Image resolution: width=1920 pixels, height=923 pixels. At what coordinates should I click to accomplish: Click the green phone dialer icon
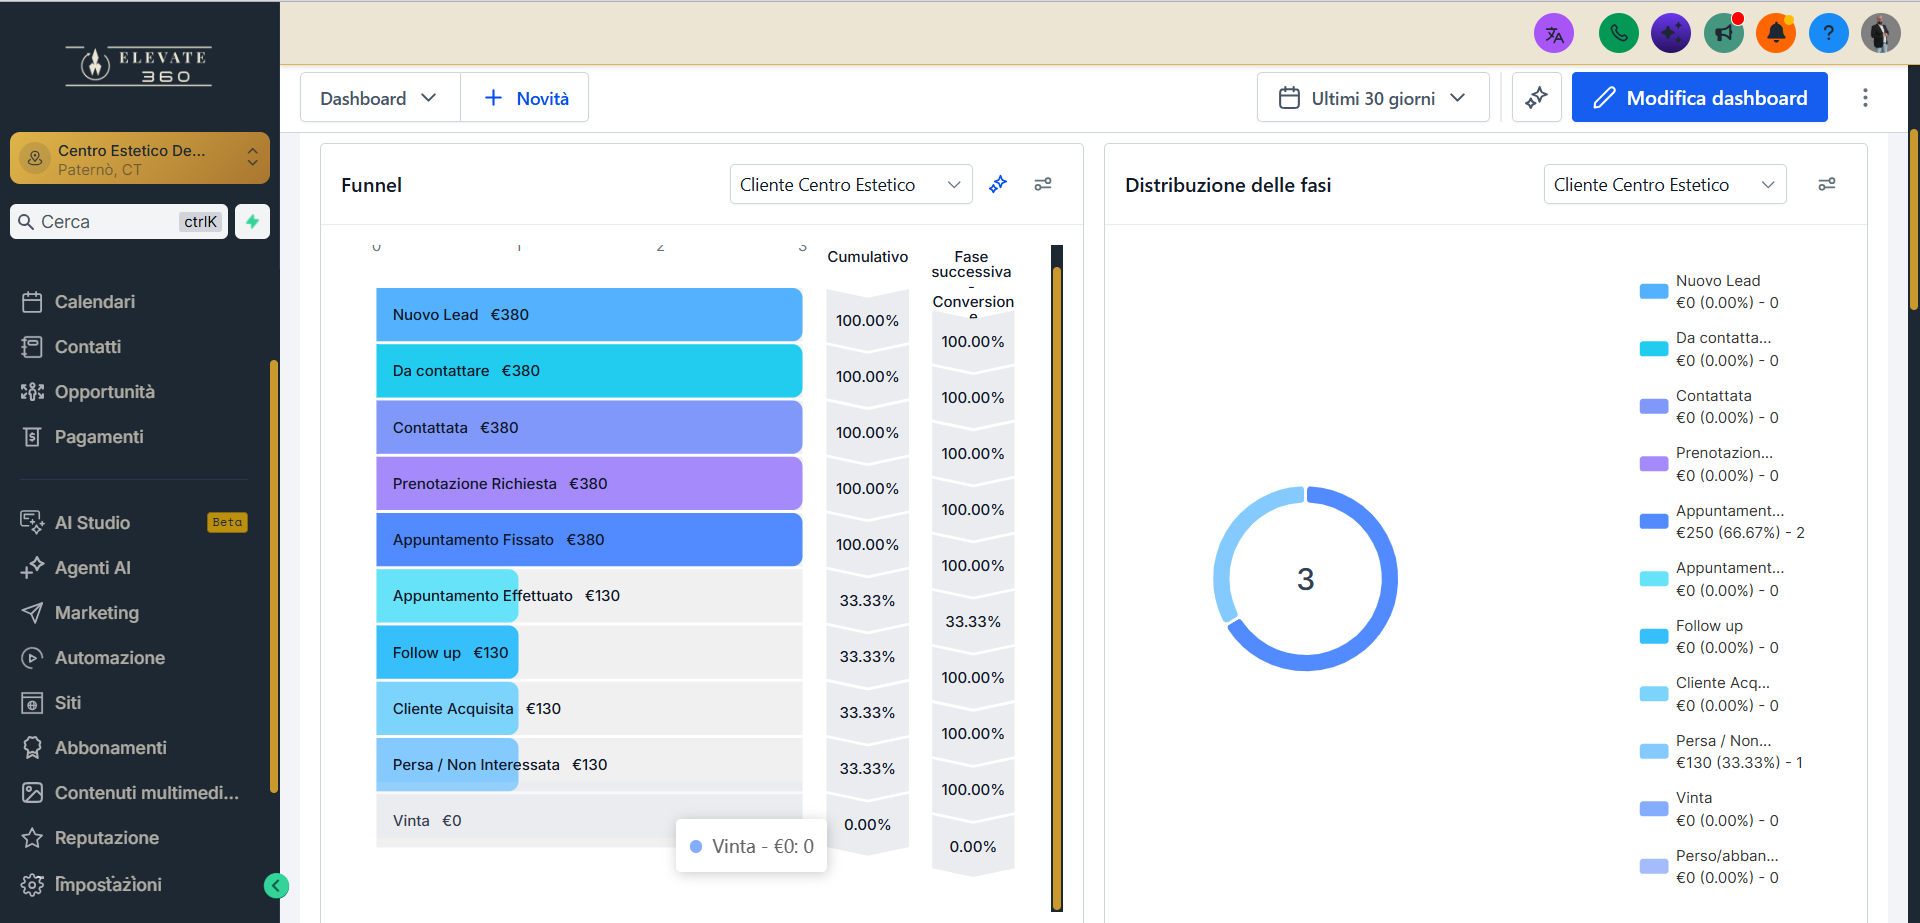tap(1618, 34)
